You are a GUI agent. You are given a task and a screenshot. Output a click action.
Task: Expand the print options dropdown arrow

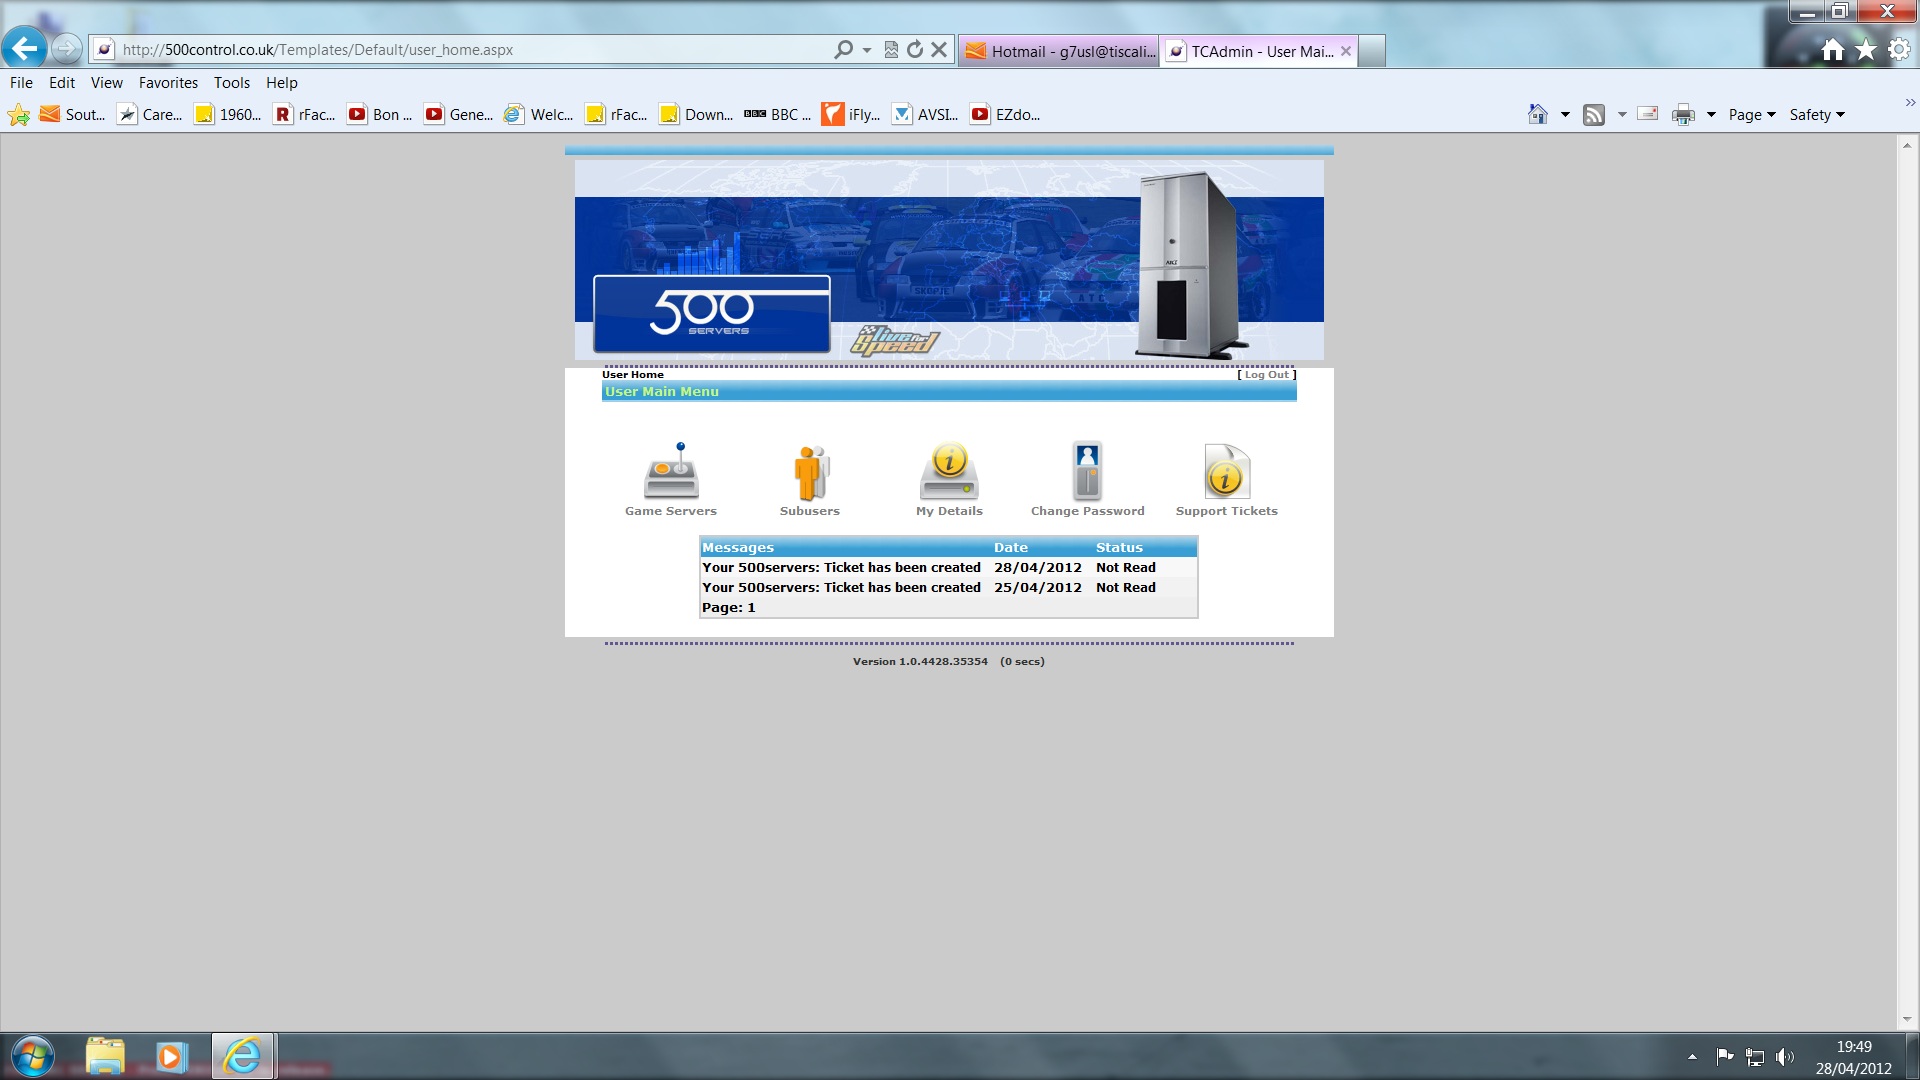[x=1711, y=115]
